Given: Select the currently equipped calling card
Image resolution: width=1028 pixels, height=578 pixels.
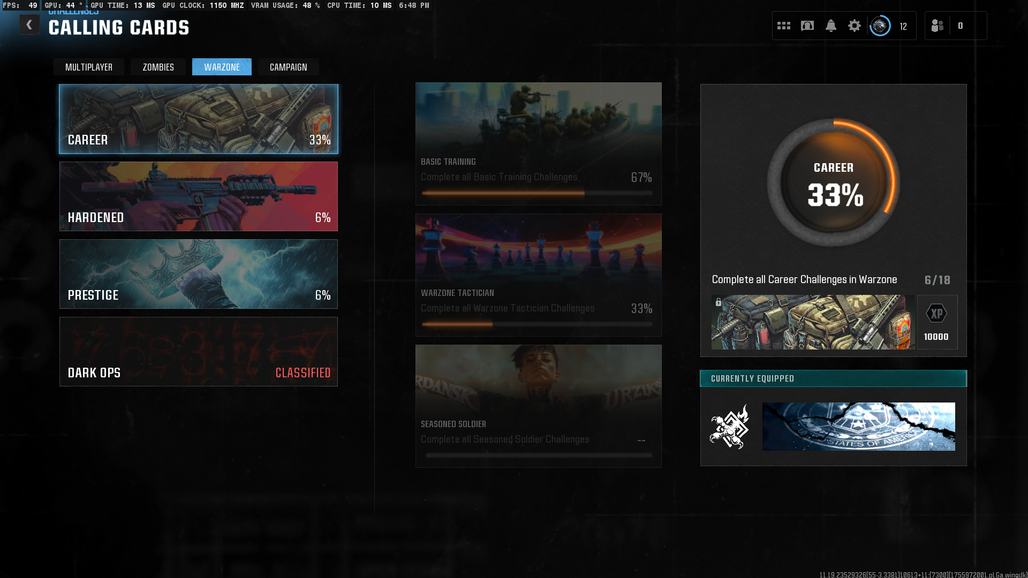Looking at the screenshot, I should [x=858, y=427].
